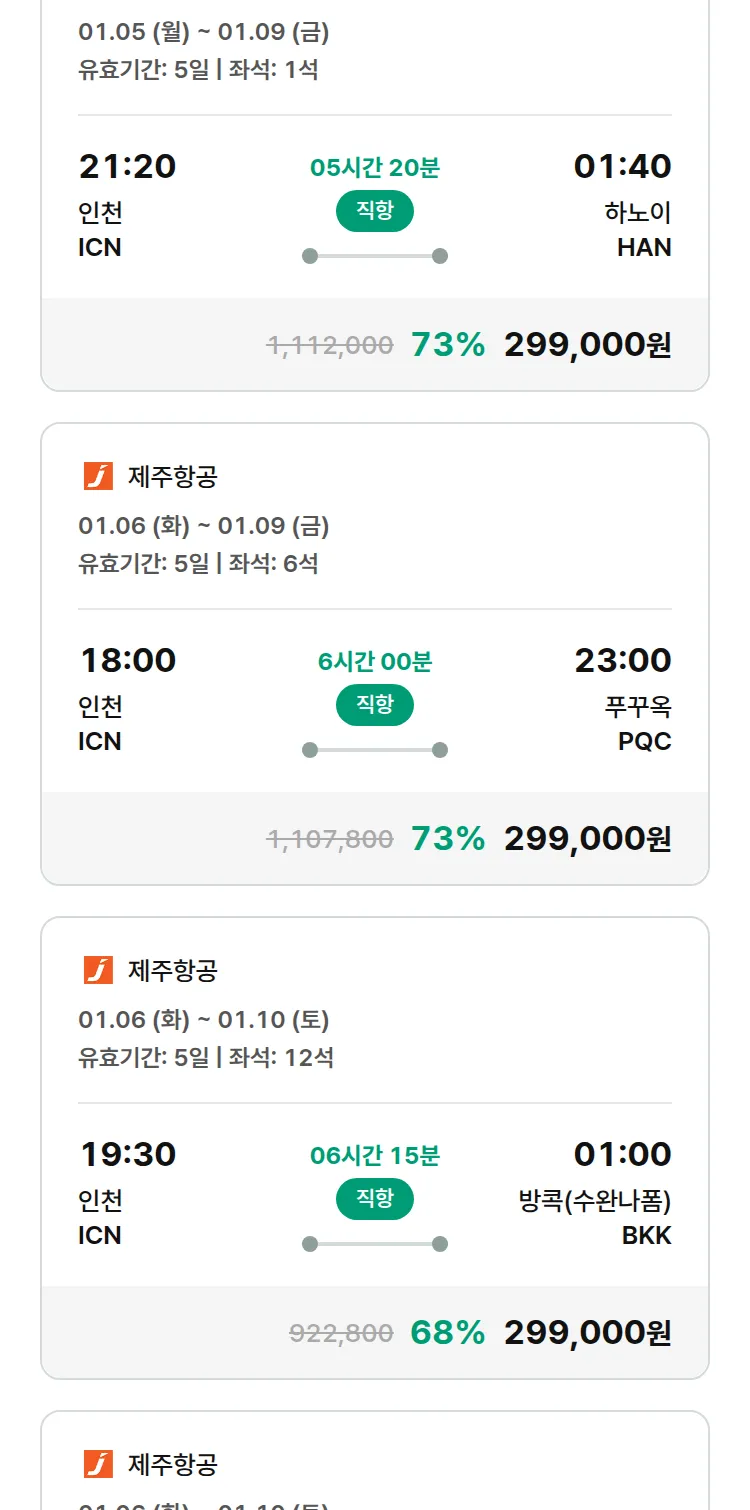Click the 68% discount on the Bangkok flight
The width and height of the screenshot is (750, 1510).
447,1333
